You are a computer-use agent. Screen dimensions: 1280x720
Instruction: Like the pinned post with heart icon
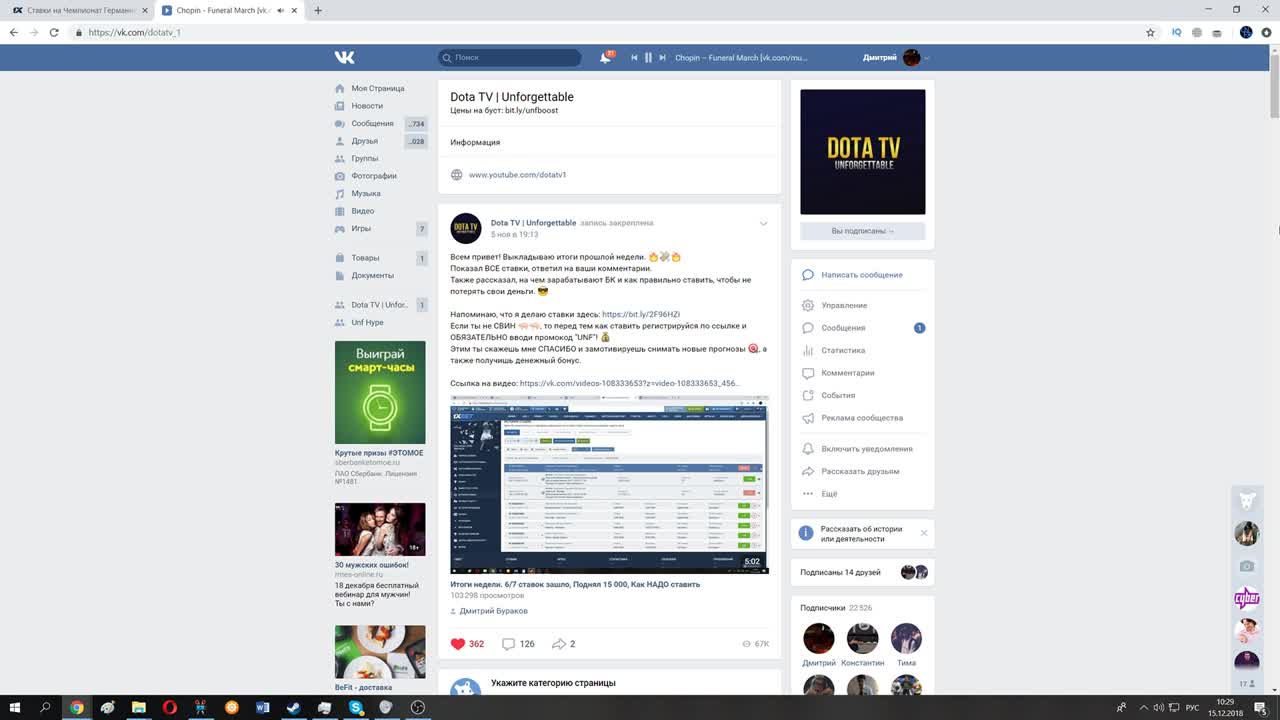[x=458, y=644]
